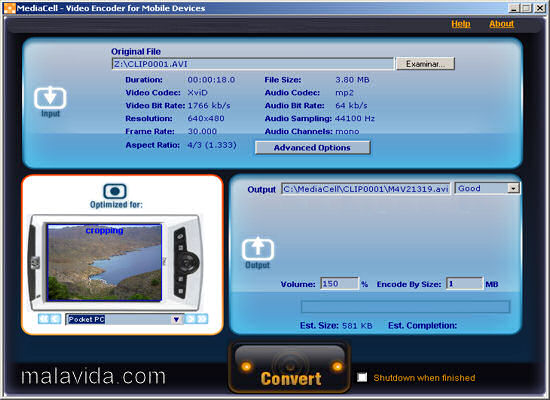The width and height of the screenshot is (550, 400).
Task: Click the frame rate value 30.000
Action: tap(202, 132)
